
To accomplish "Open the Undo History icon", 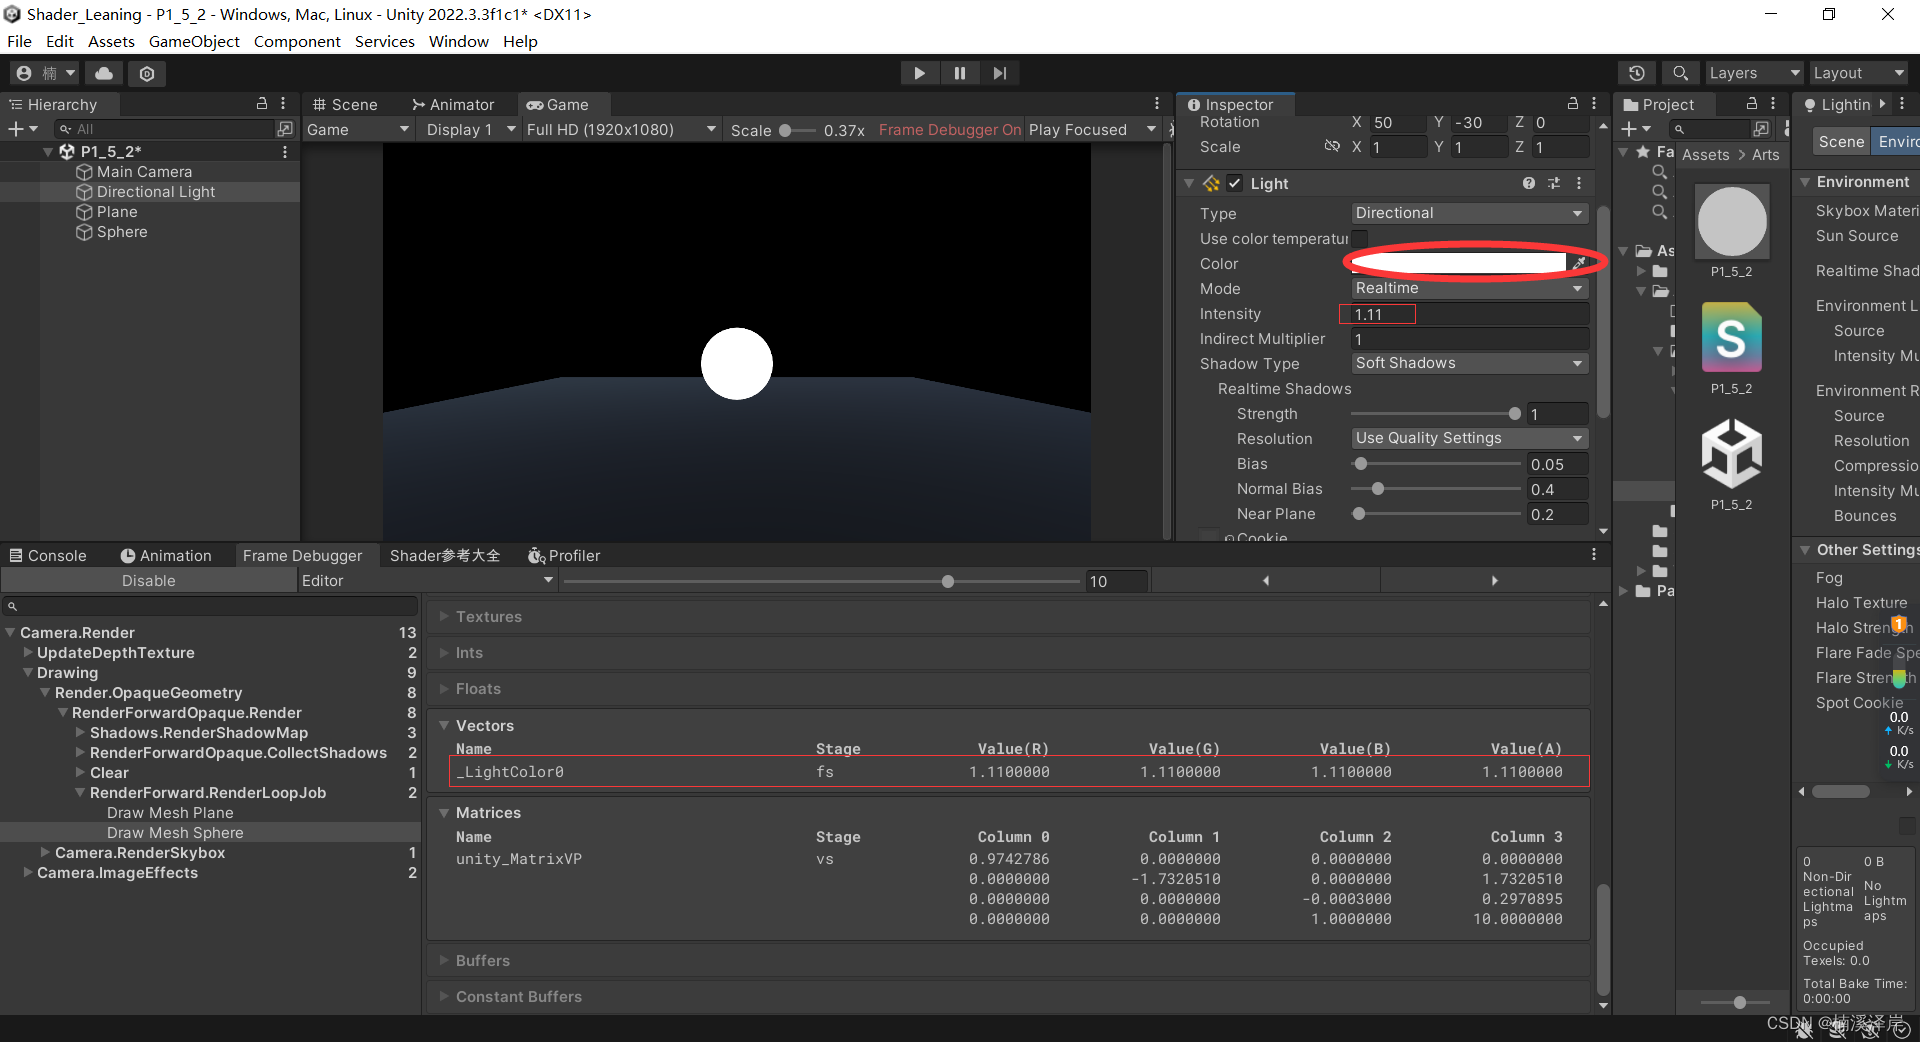I will 1636,73.
